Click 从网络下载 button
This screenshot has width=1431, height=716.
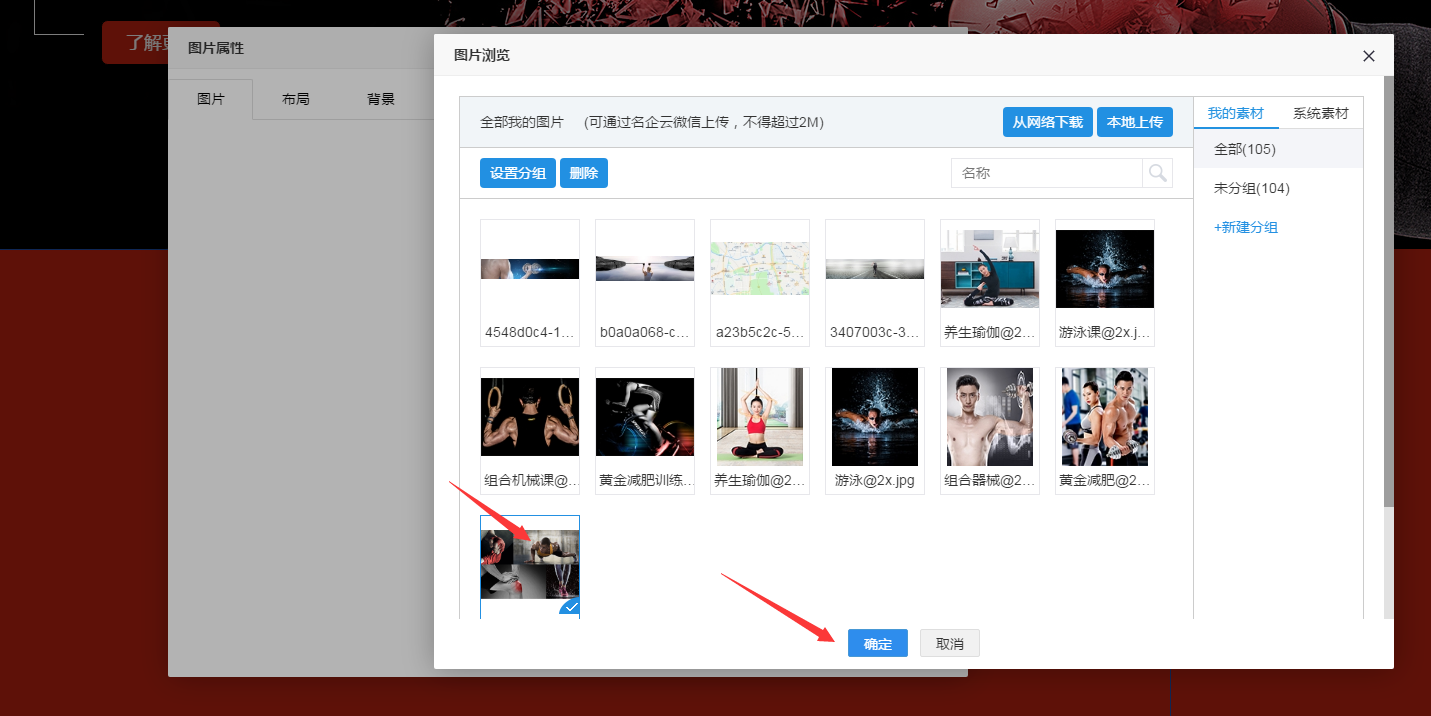click(x=1047, y=122)
